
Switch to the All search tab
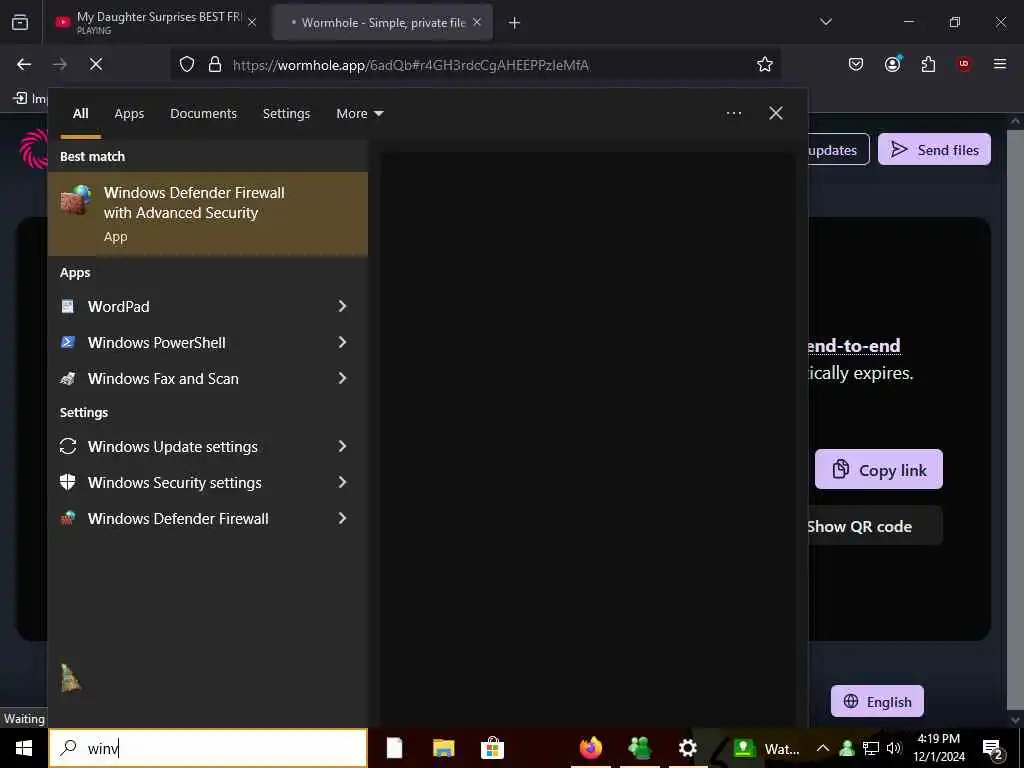coord(80,114)
